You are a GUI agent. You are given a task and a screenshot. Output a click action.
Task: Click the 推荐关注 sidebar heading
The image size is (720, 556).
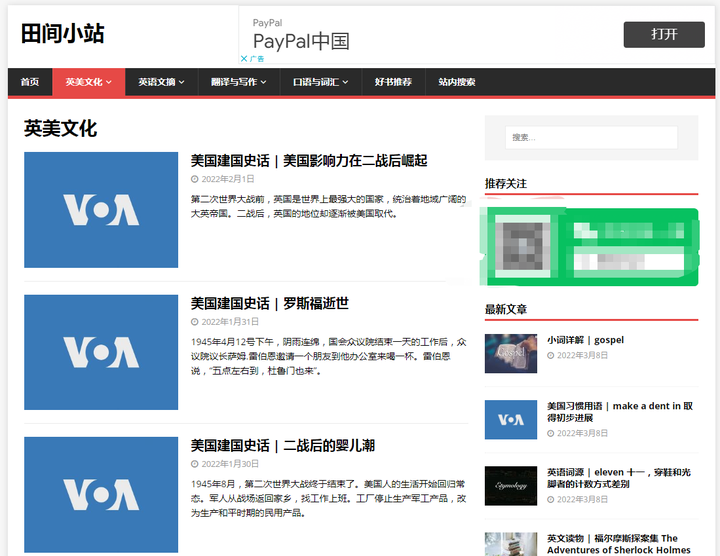(506, 184)
